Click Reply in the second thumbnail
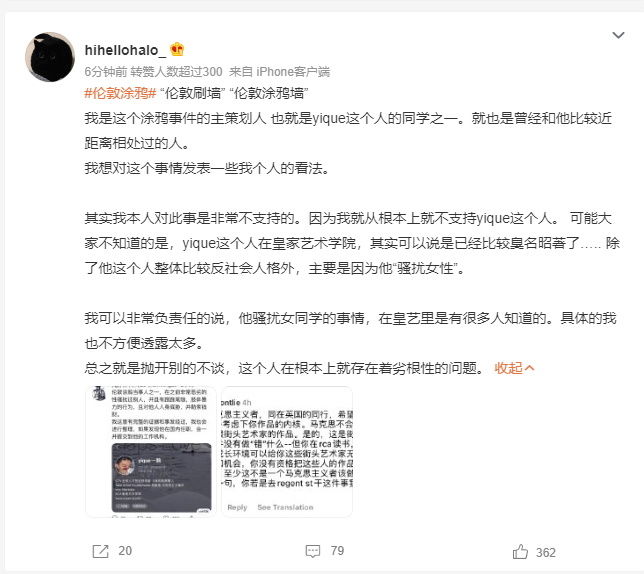The image size is (644, 574). 237,507
